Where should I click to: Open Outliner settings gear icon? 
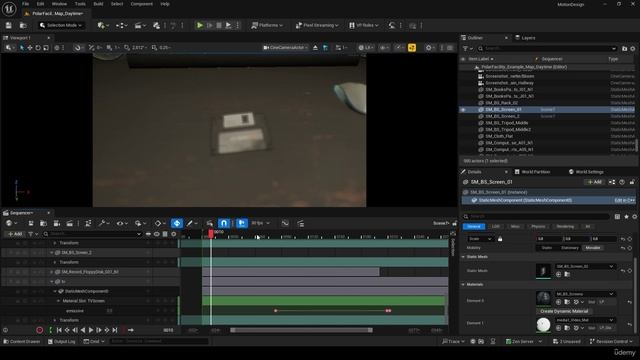633,49
